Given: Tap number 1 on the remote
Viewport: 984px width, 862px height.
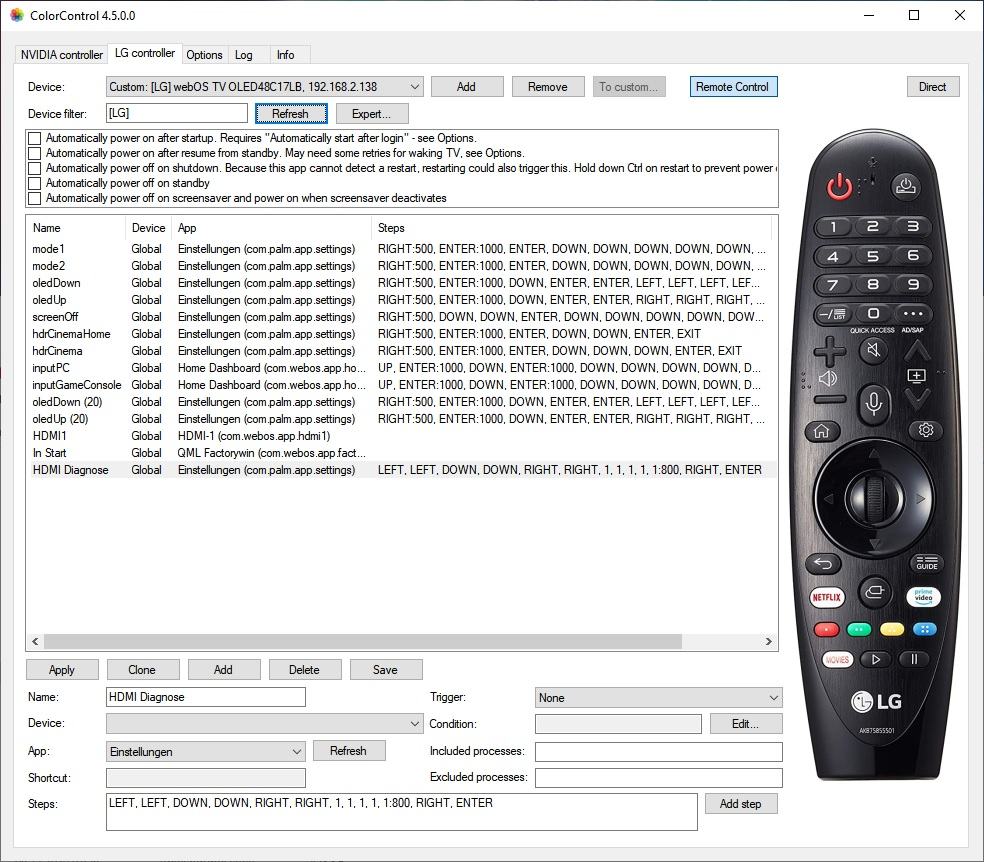Looking at the screenshot, I should [x=833, y=226].
